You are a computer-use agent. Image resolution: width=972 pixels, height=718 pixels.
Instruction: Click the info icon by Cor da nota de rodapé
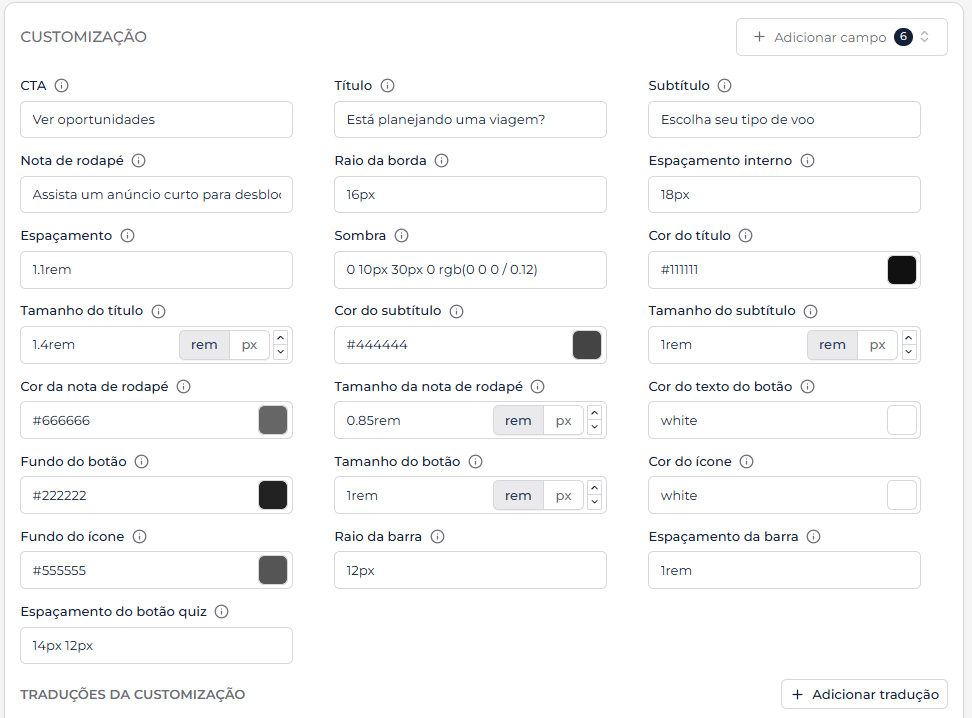click(x=183, y=386)
